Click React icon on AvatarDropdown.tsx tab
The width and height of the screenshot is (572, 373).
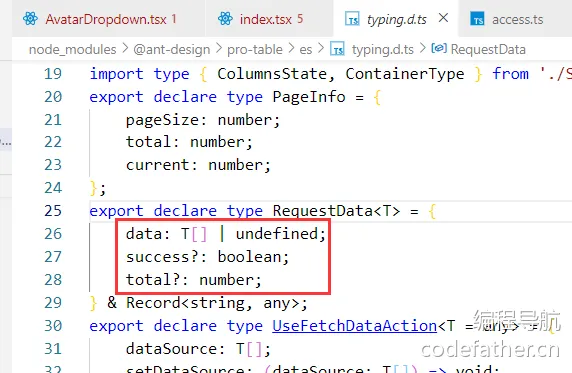[x=30, y=19]
